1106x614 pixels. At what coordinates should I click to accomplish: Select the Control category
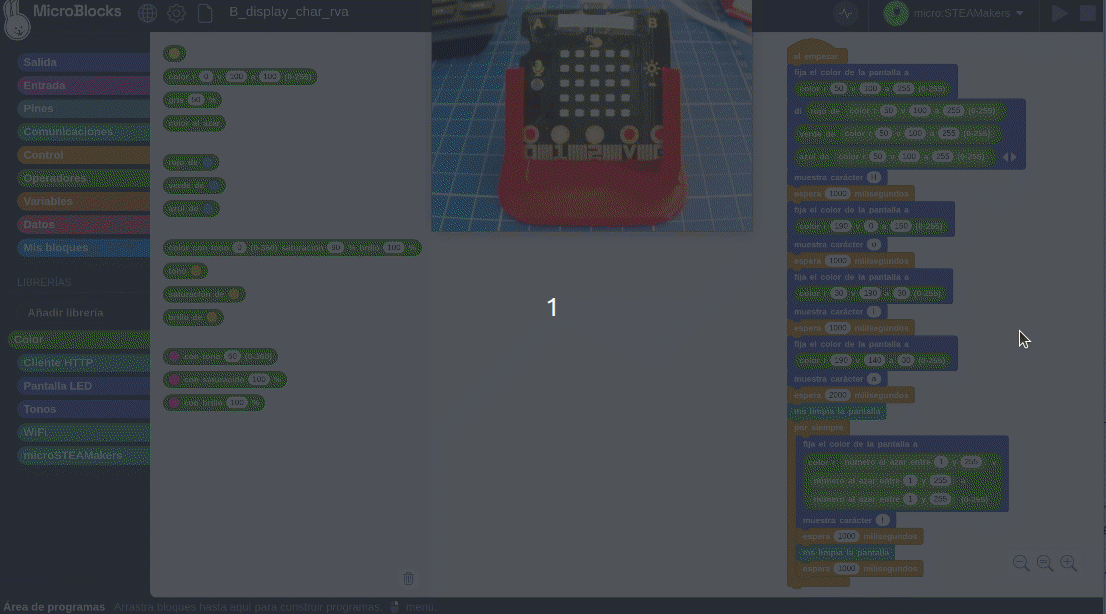coord(83,155)
